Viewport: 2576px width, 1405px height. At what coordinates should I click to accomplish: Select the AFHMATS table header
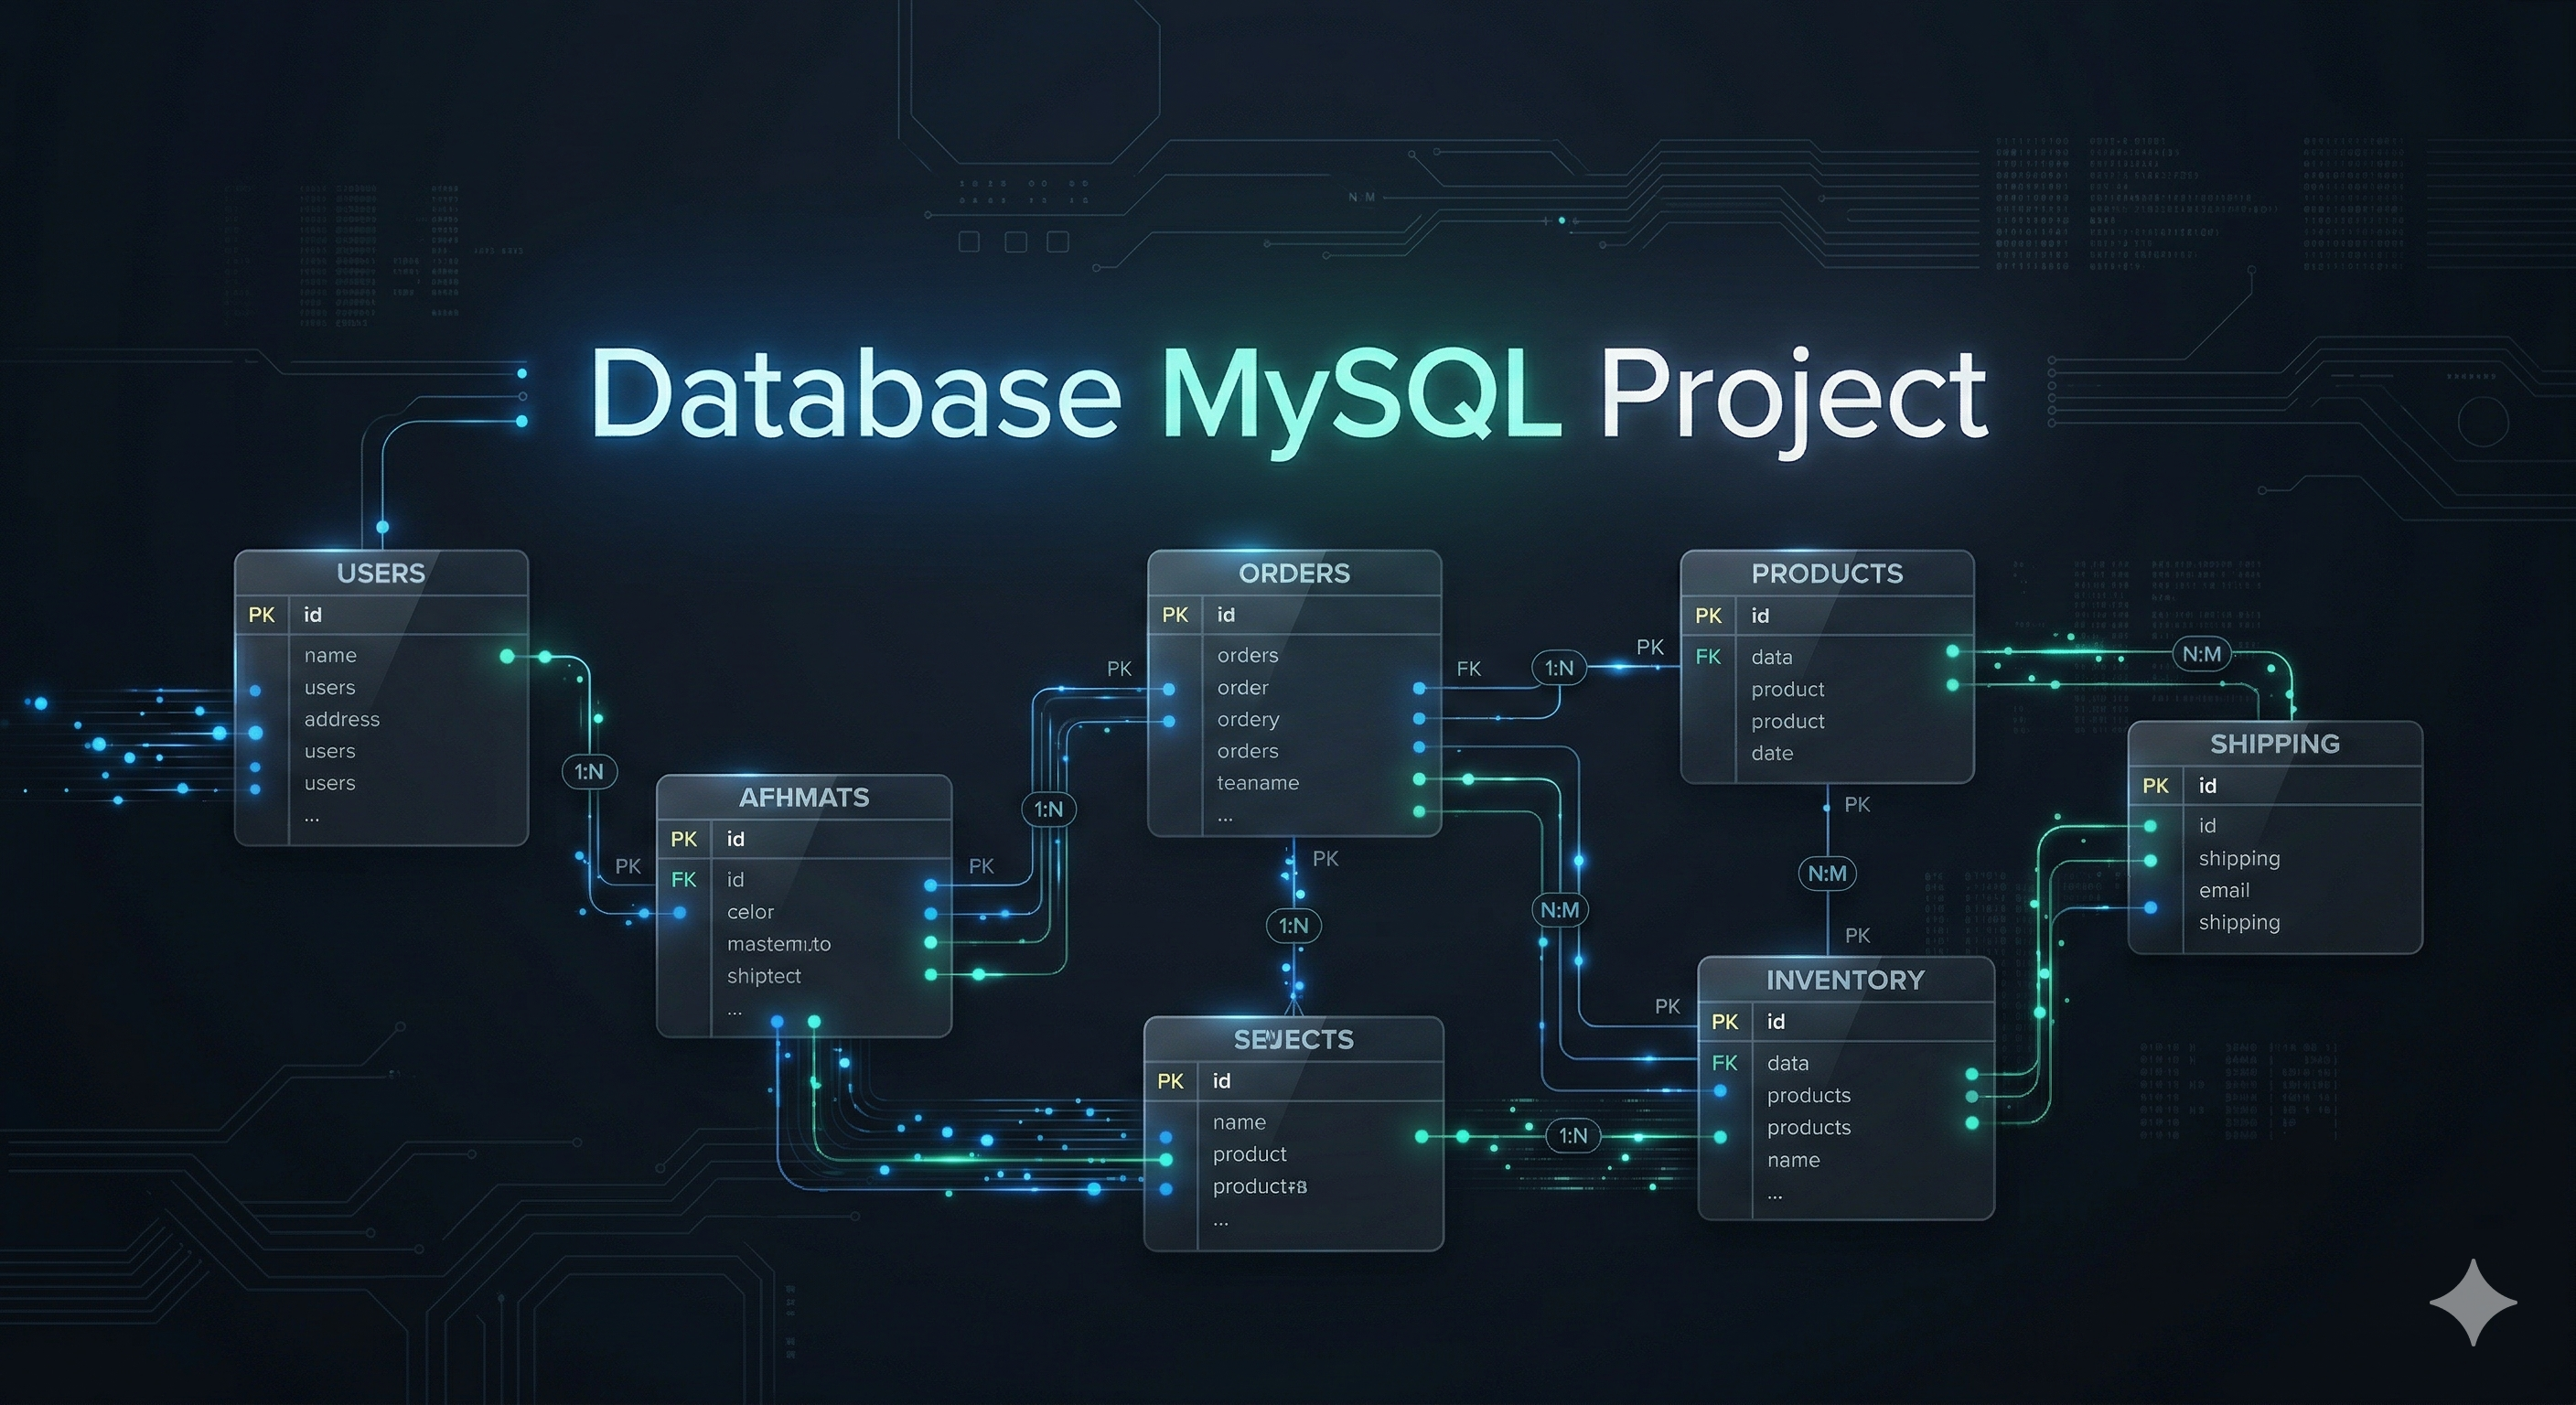[804, 797]
